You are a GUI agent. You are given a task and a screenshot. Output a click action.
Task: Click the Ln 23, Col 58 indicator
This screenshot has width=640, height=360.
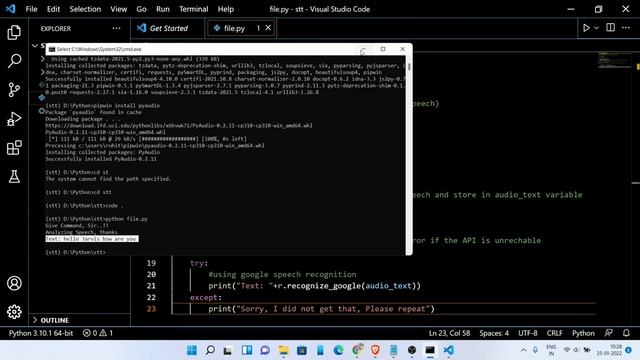pyautogui.click(x=449, y=333)
